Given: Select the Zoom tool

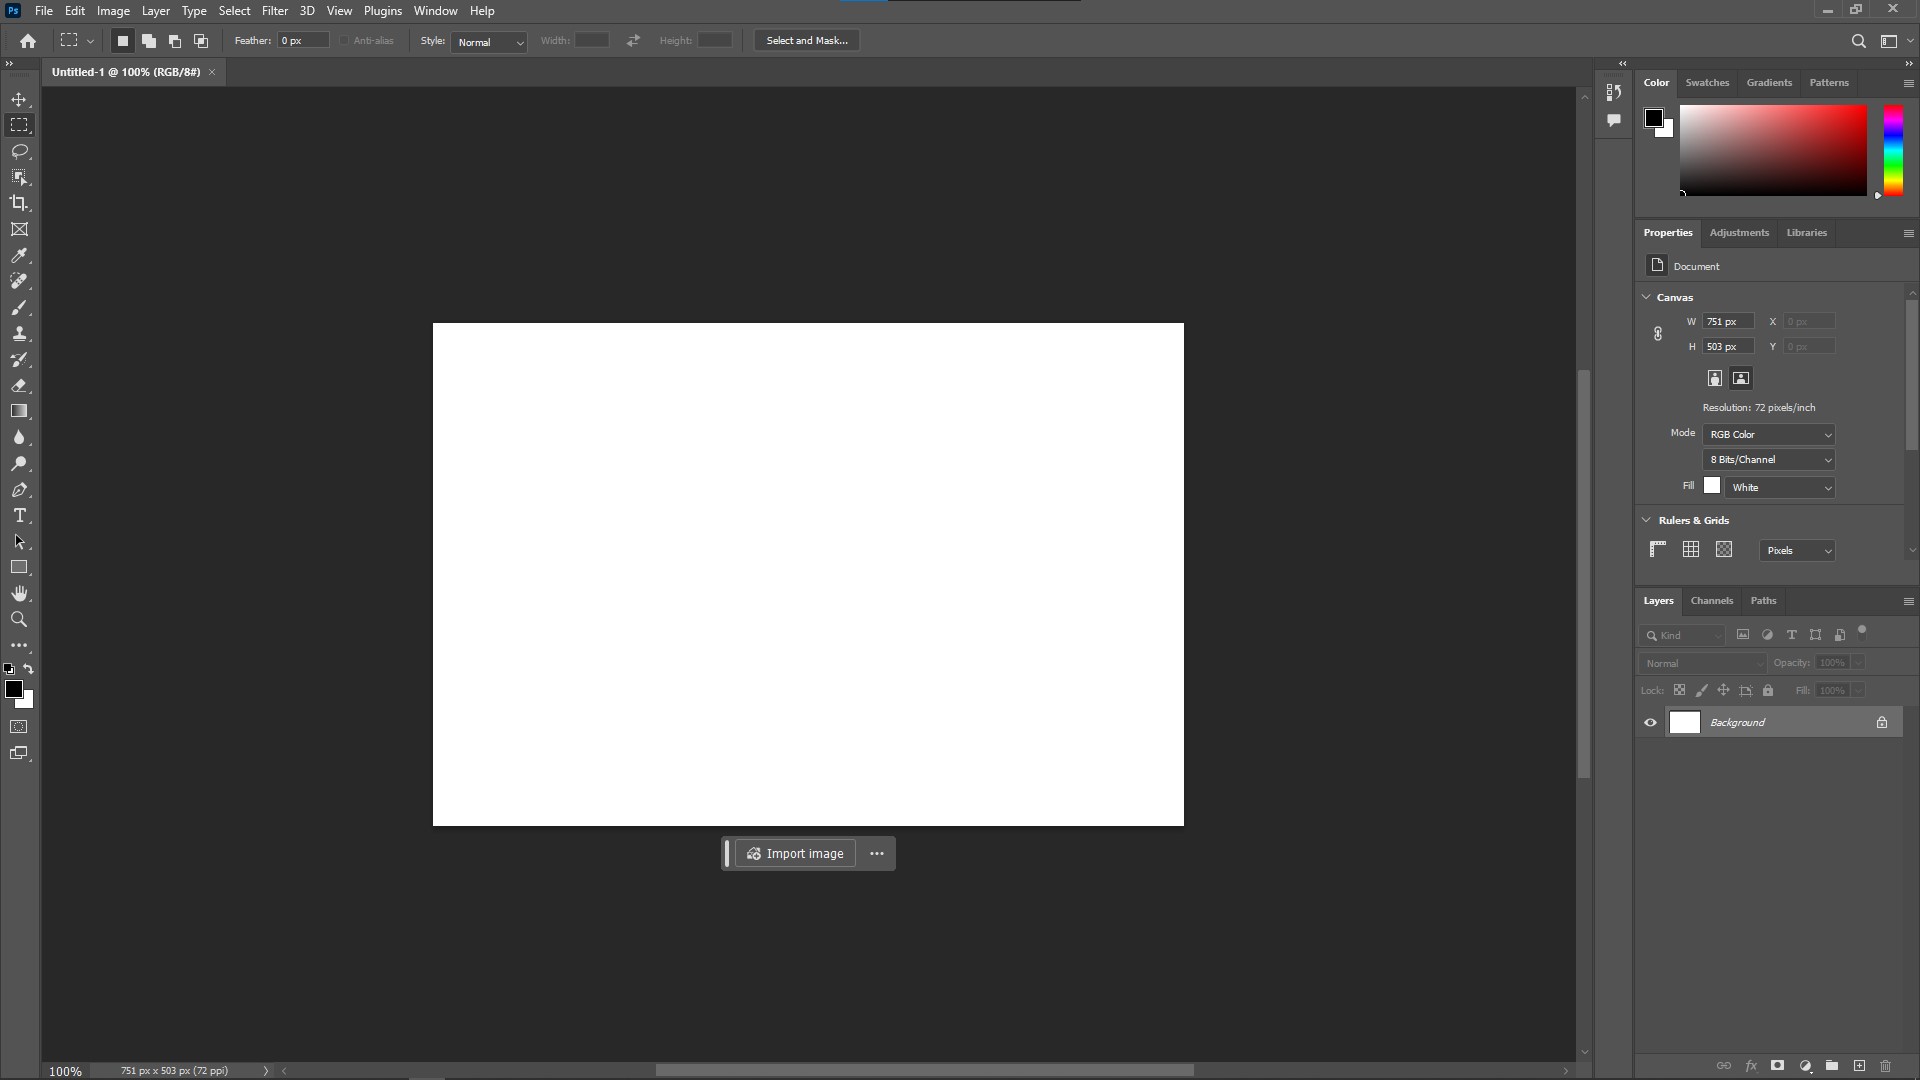Looking at the screenshot, I should [x=19, y=620].
